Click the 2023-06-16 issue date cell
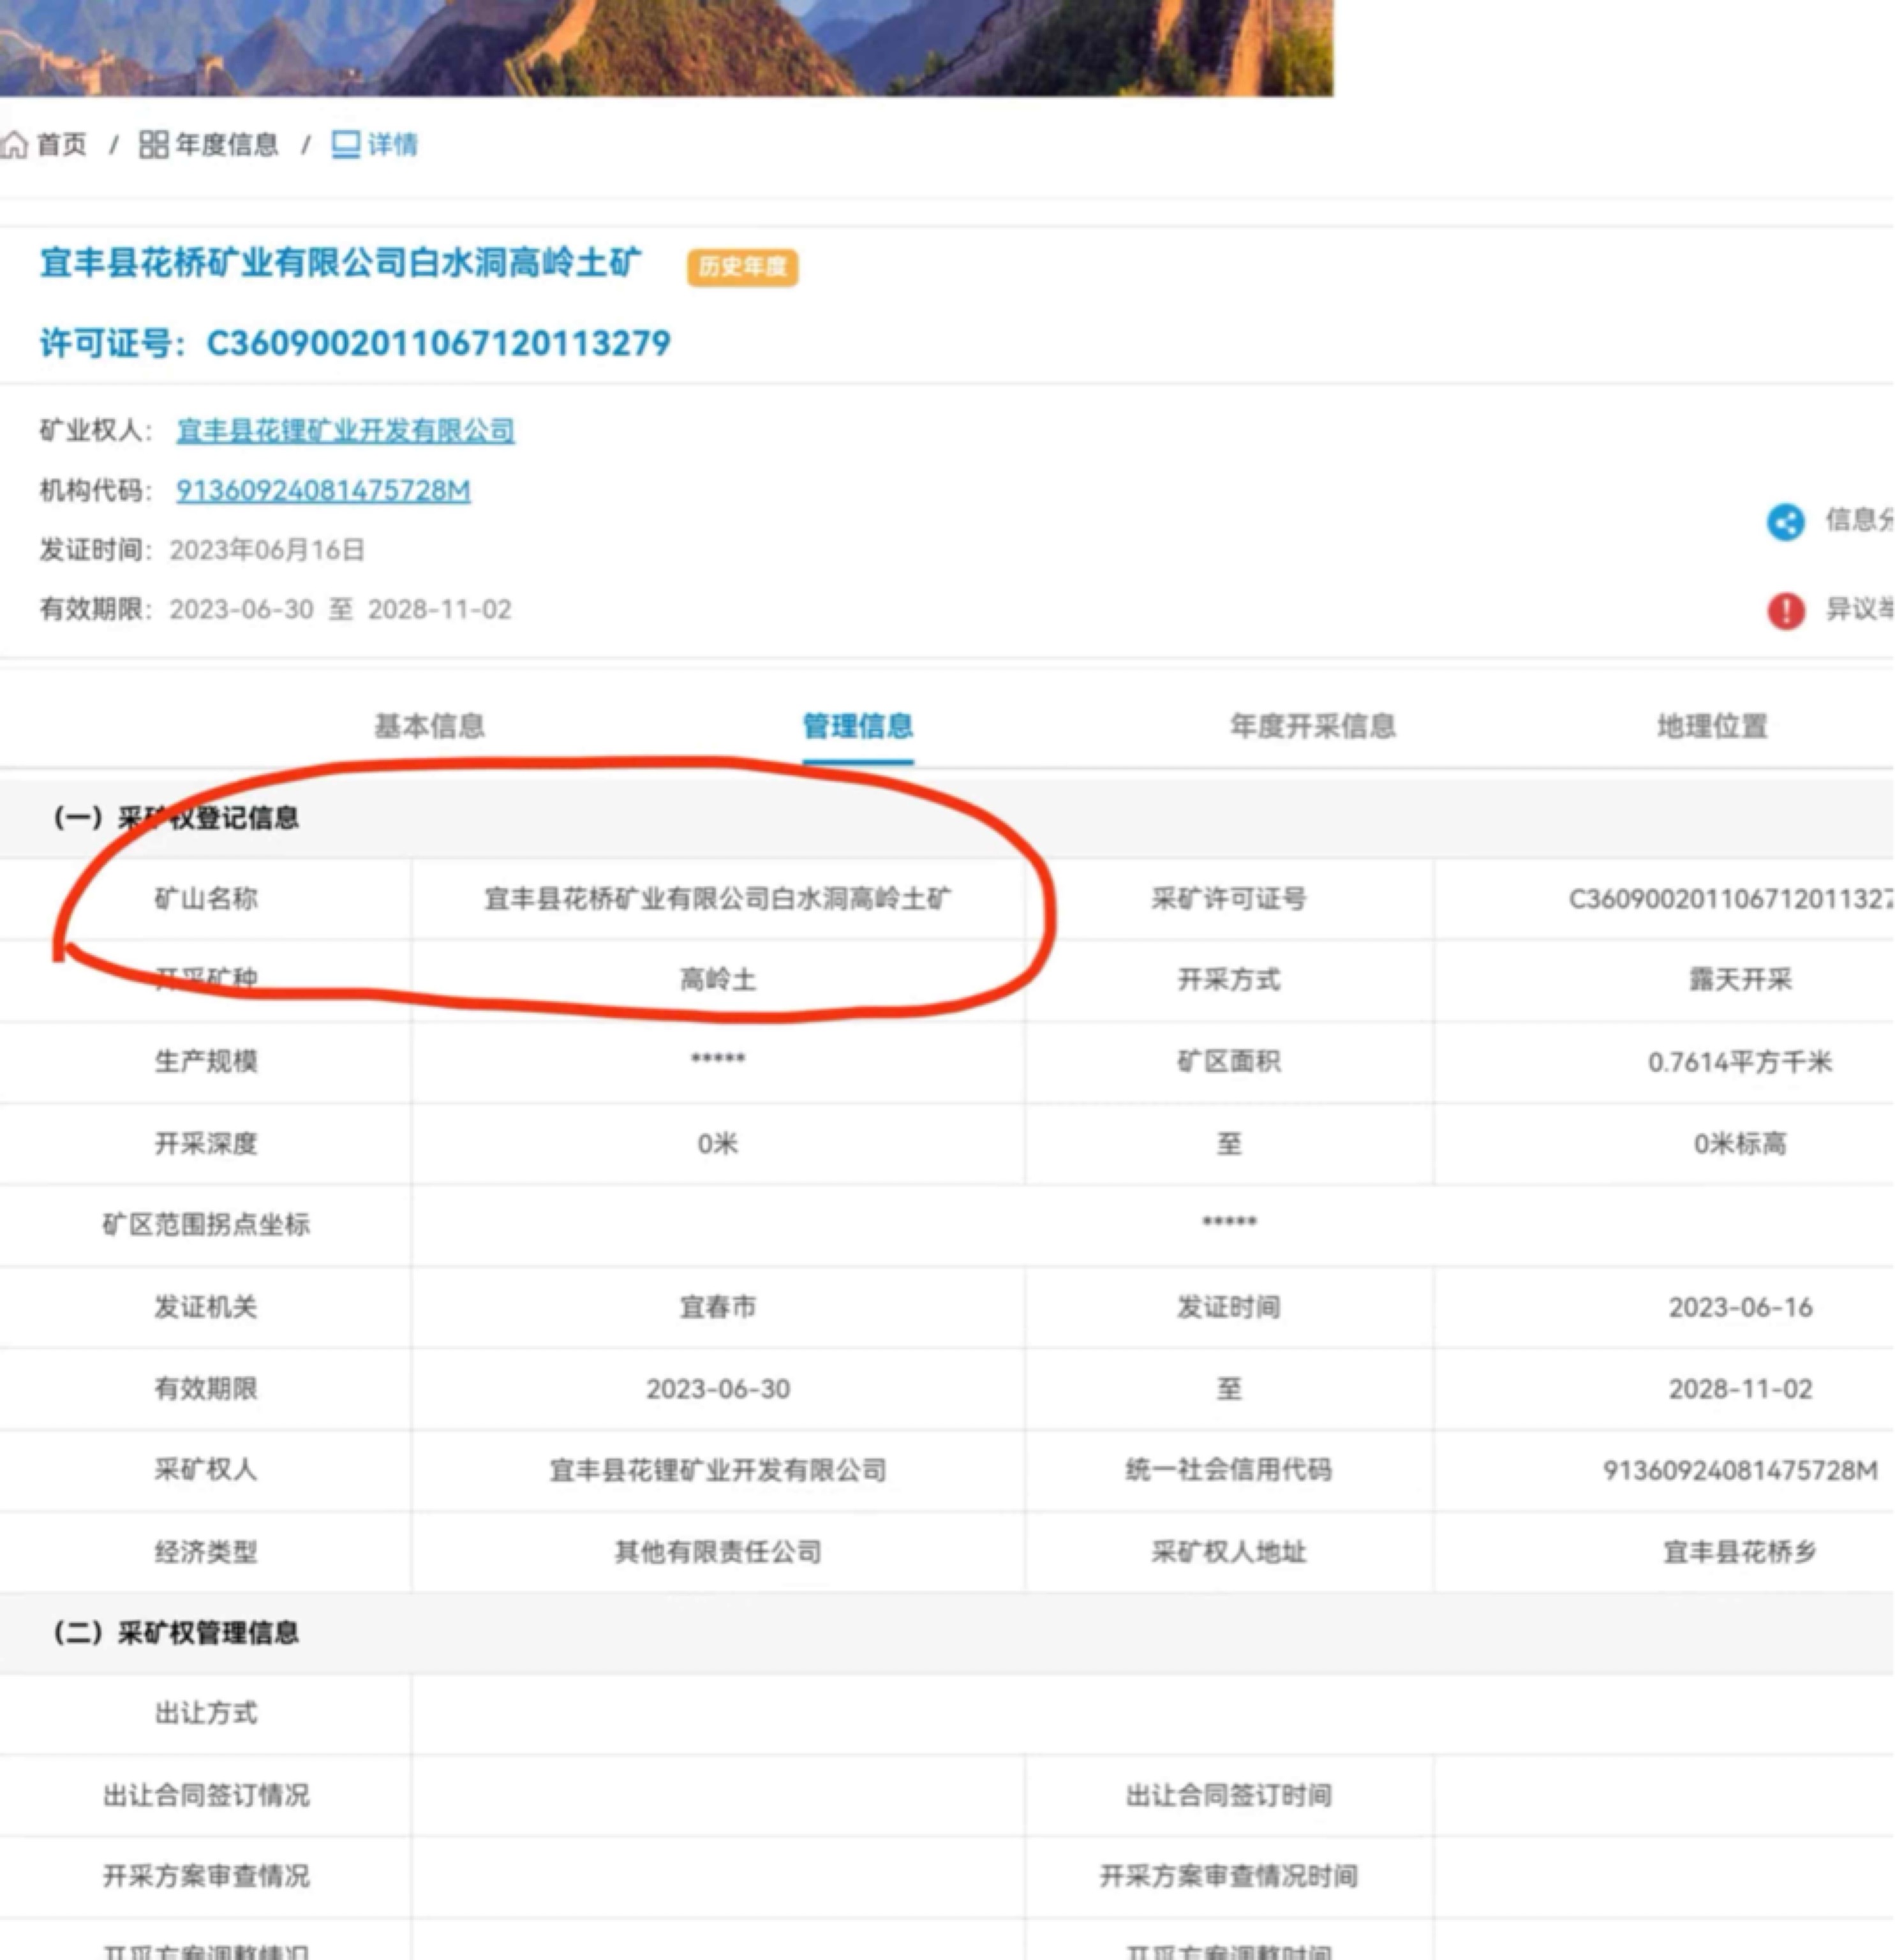This screenshot has height=1960, width=1895. [x=1664, y=1307]
